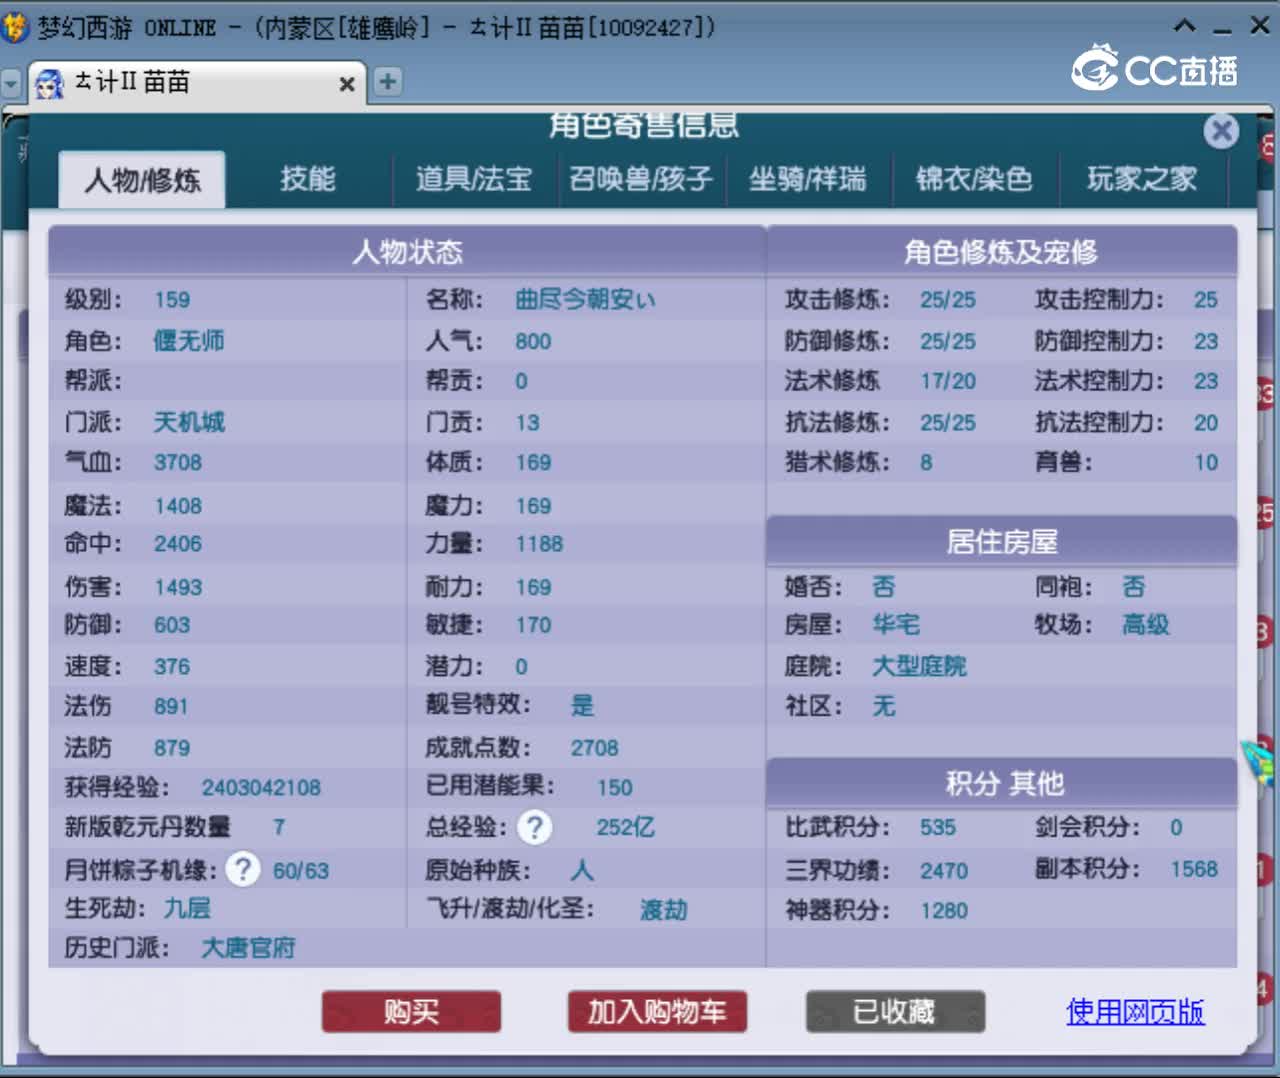This screenshot has height=1078, width=1280.
Task: Click the level value 159
Action: [x=172, y=300]
